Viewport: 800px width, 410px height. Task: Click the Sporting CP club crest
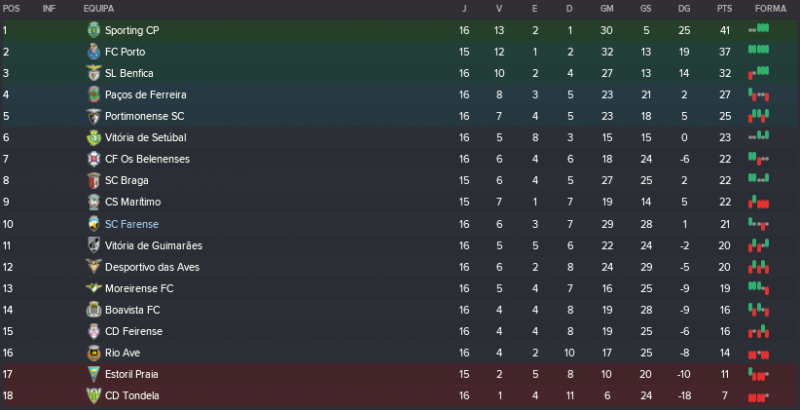click(x=94, y=30)
